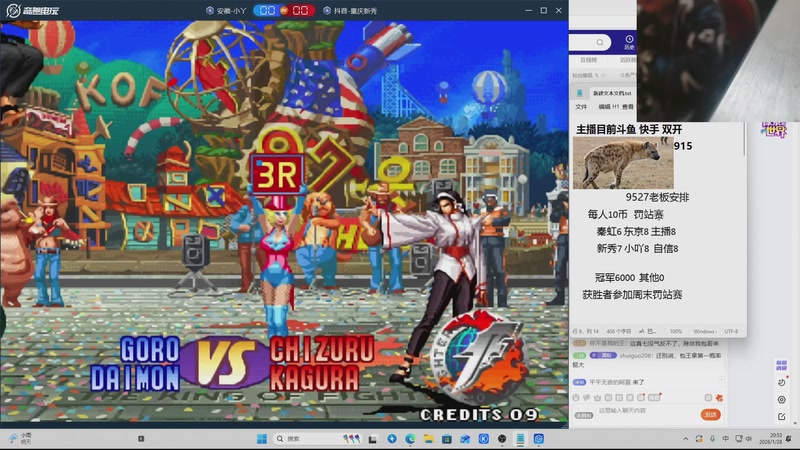
Task: Click the orange 发送 send button
Action: coord(710,415)
